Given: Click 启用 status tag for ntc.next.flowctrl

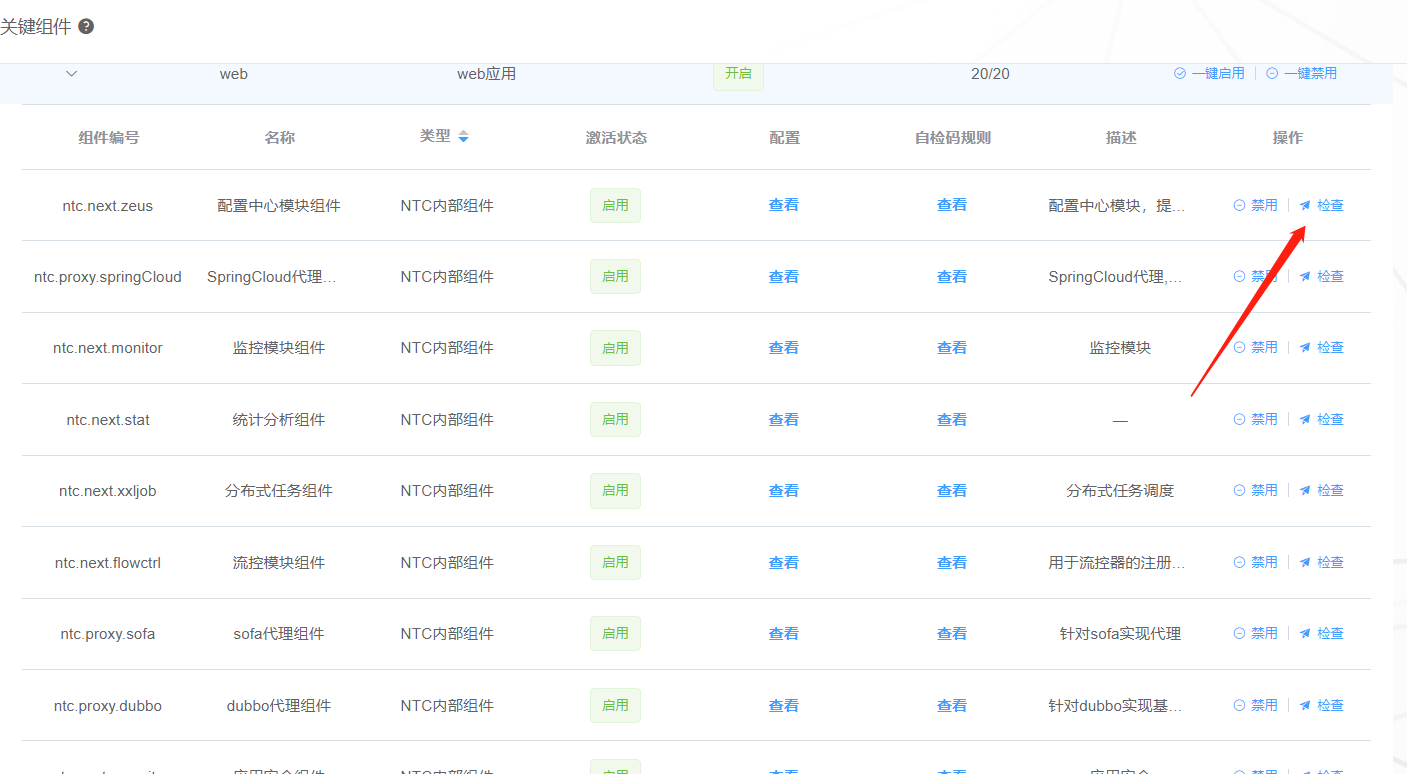Looking at the screenshot, I should tap(615, 562).
